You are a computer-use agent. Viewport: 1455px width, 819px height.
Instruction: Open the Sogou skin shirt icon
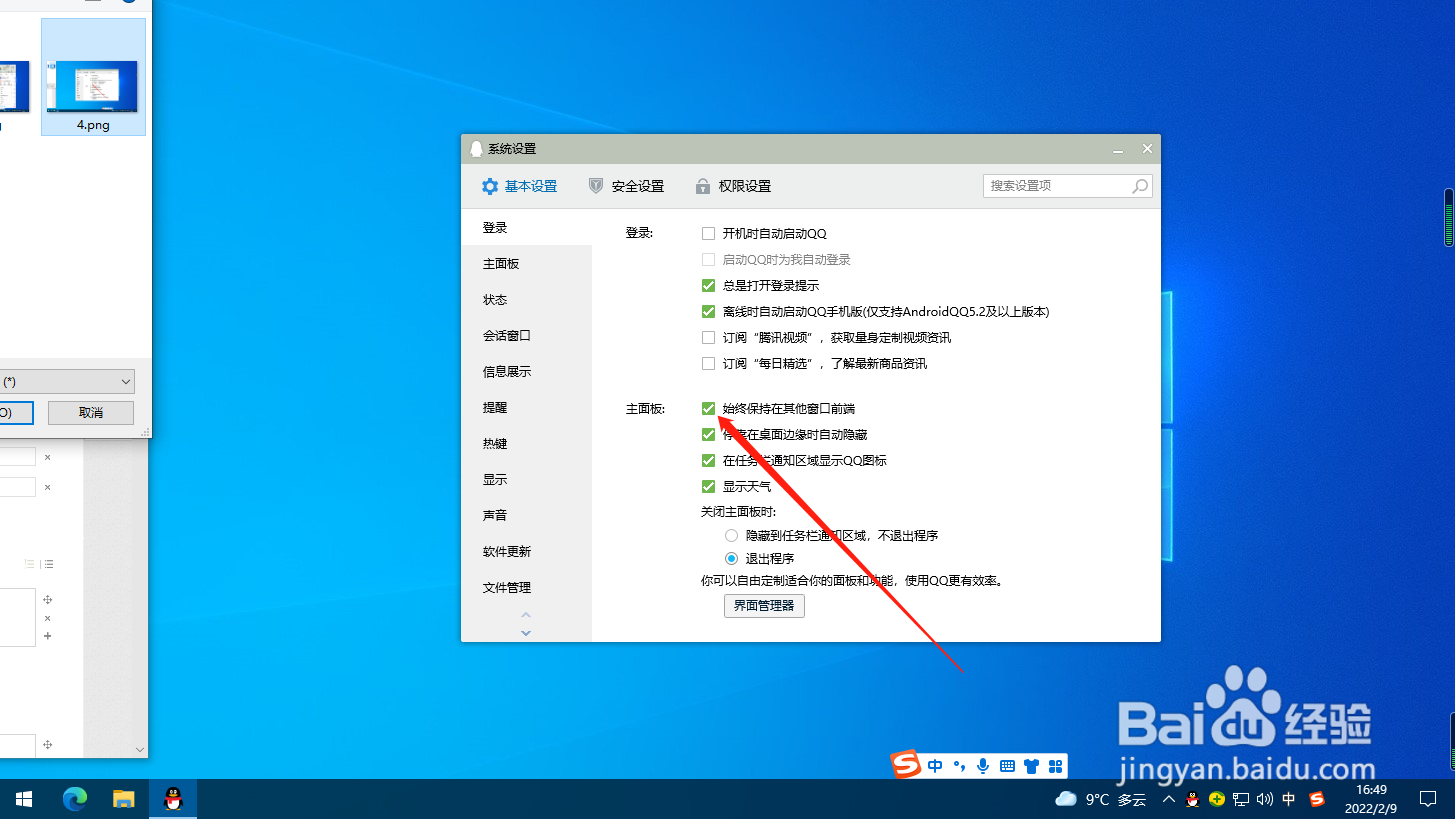tap(1031, 766)
